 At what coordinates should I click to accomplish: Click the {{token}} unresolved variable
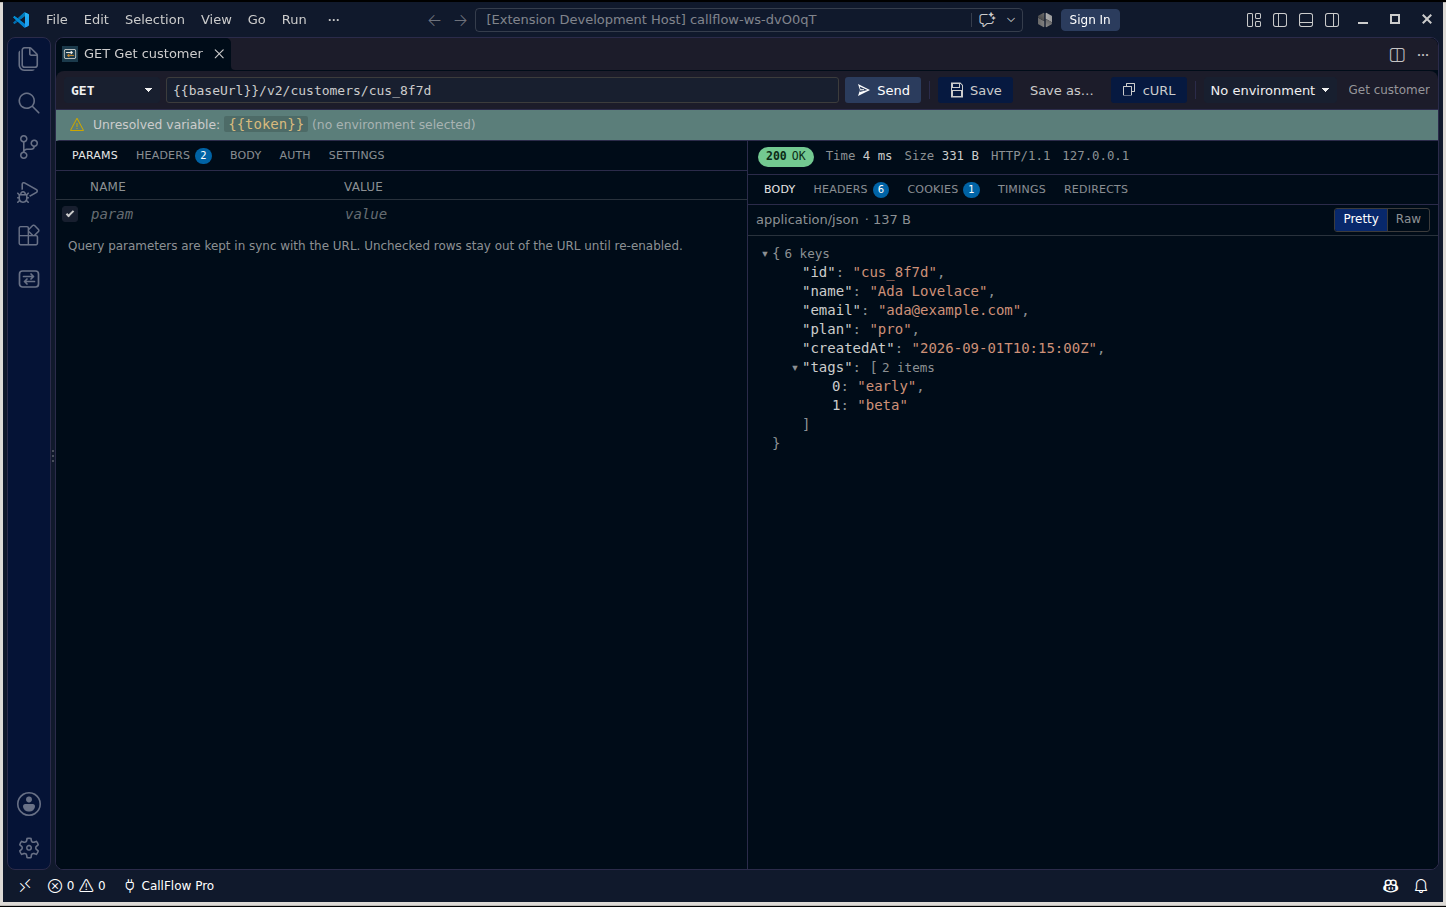pyautogui.click(x=266, y=124)
